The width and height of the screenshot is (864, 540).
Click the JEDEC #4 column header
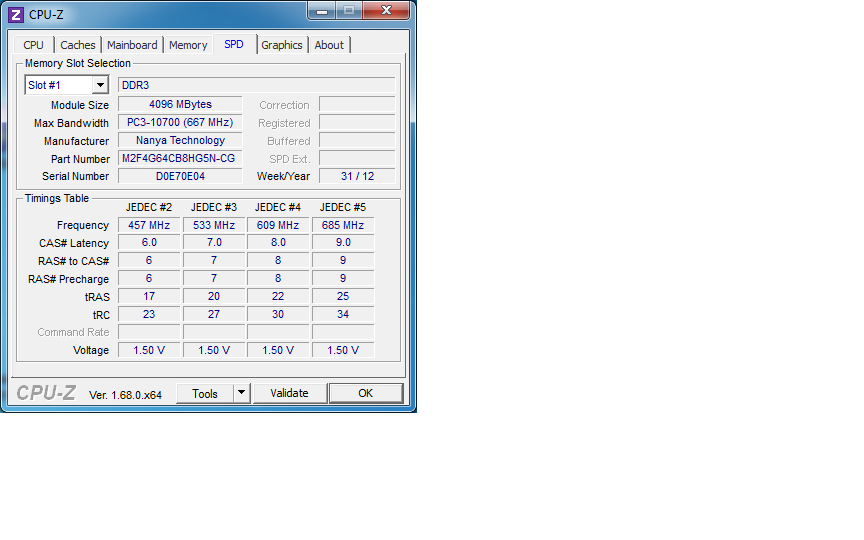point(278,207)
